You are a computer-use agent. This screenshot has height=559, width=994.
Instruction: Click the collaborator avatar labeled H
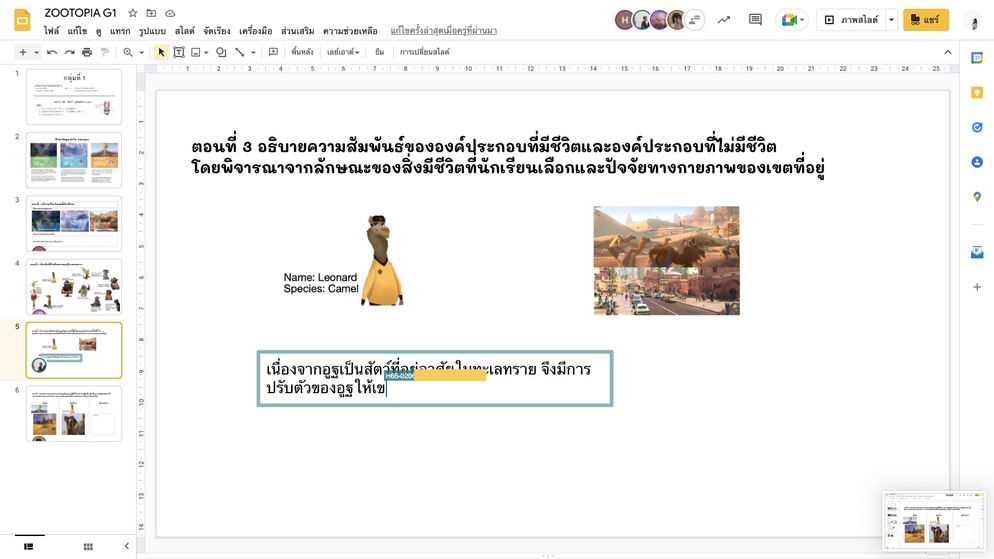point(624,20)
